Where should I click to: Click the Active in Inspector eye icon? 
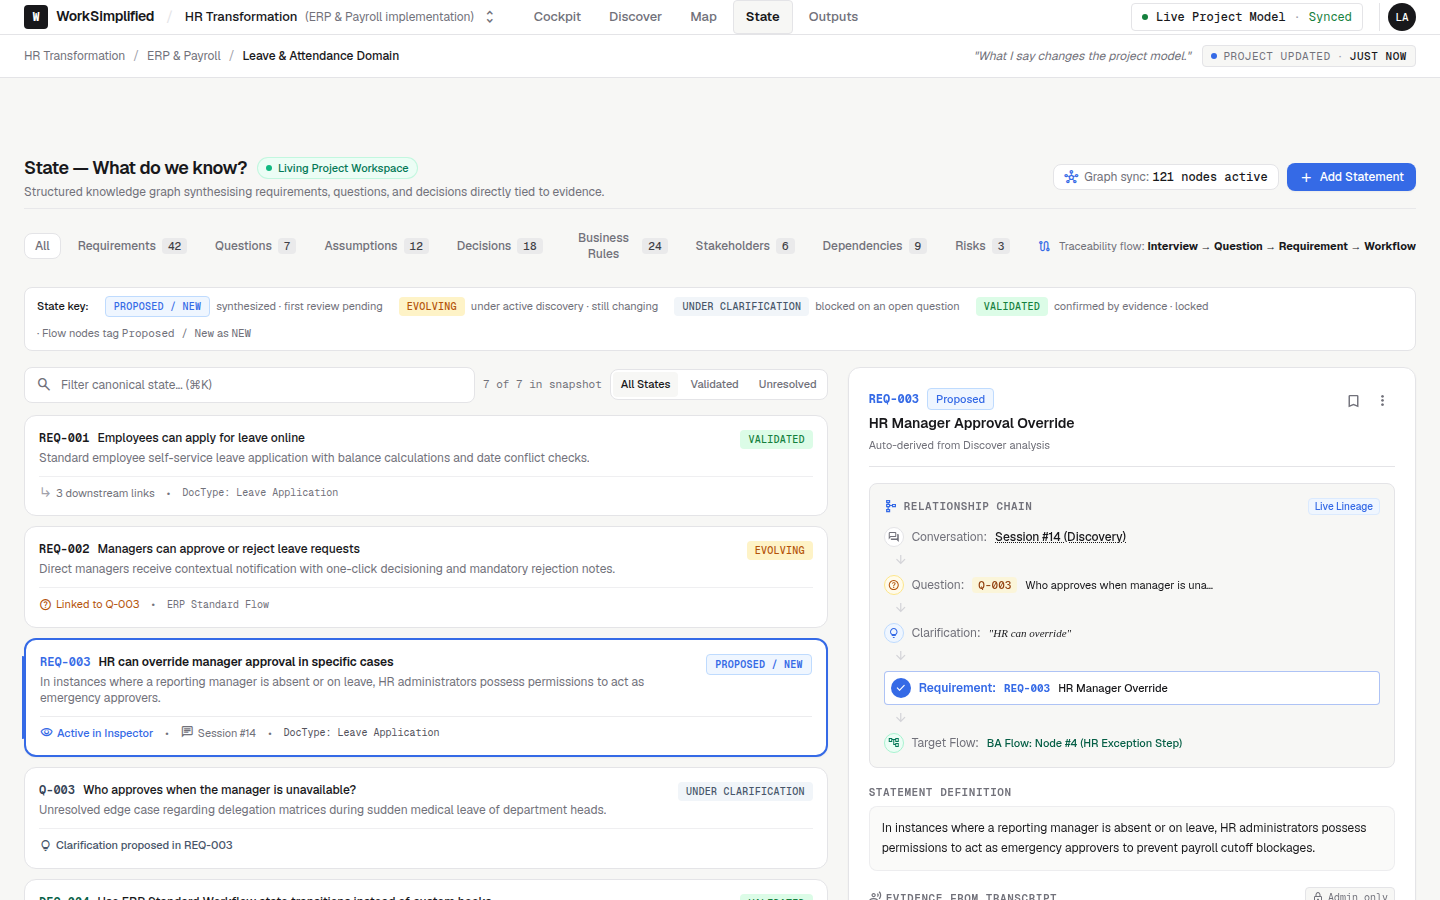(46, 733)
